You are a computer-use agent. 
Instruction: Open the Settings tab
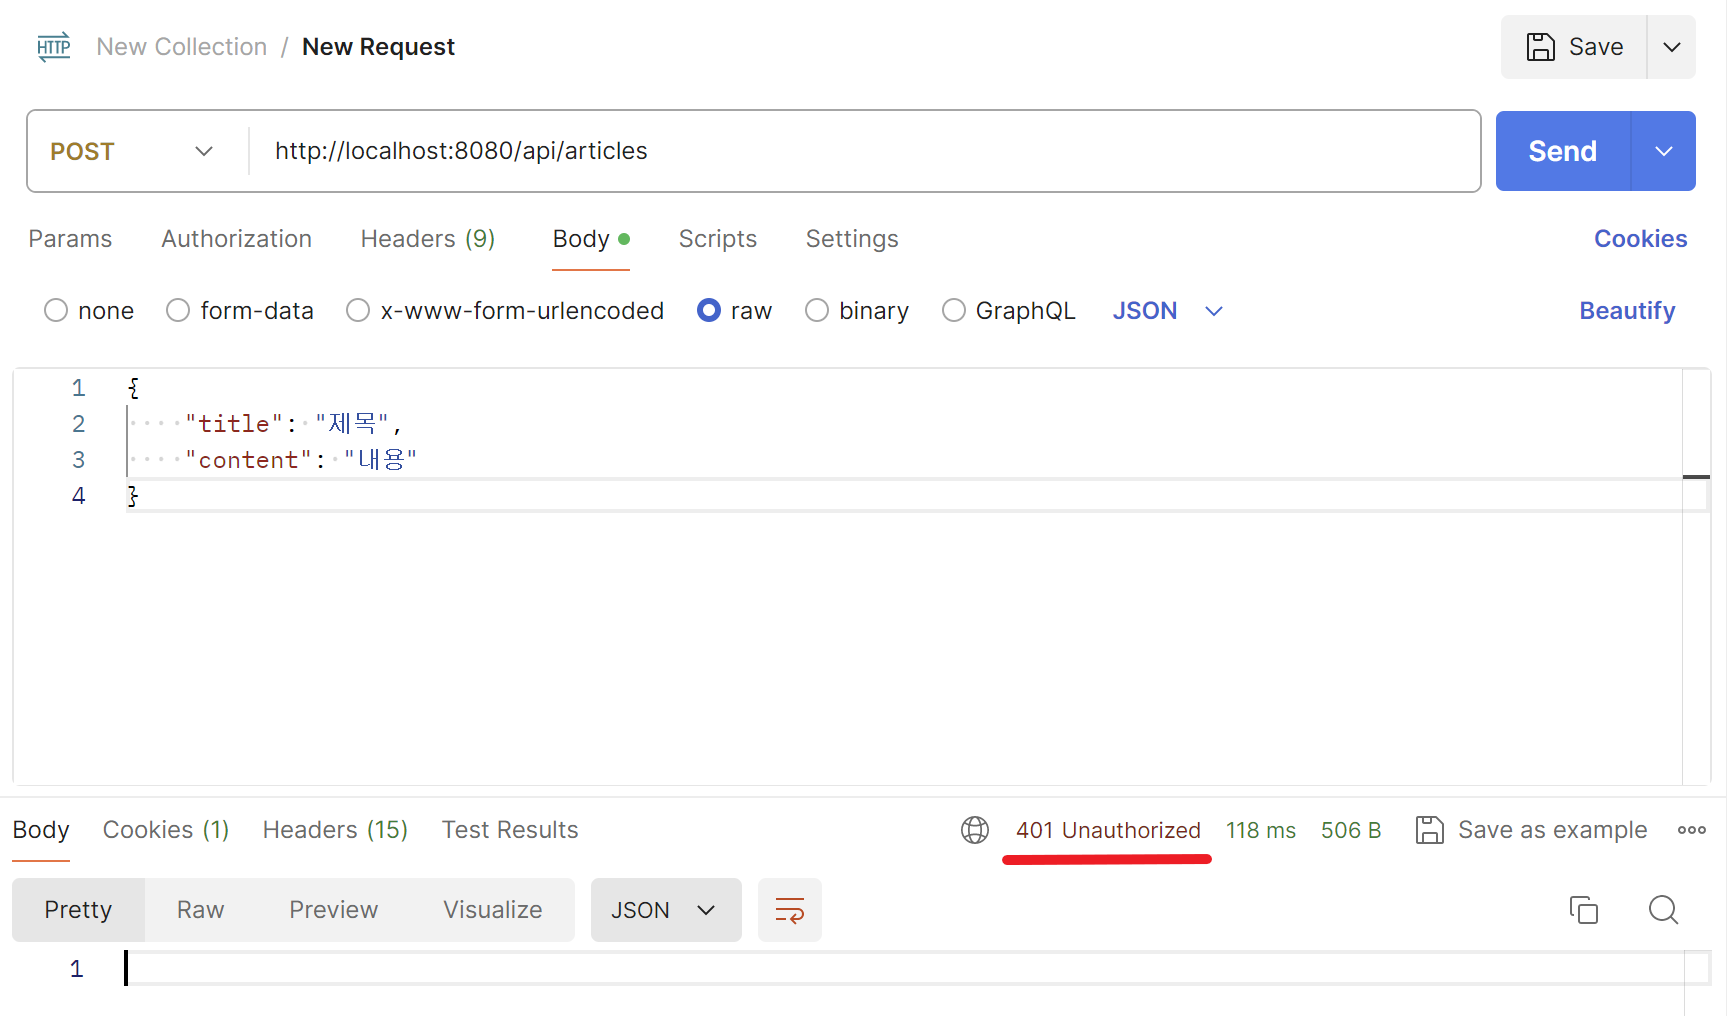(852, 239)
